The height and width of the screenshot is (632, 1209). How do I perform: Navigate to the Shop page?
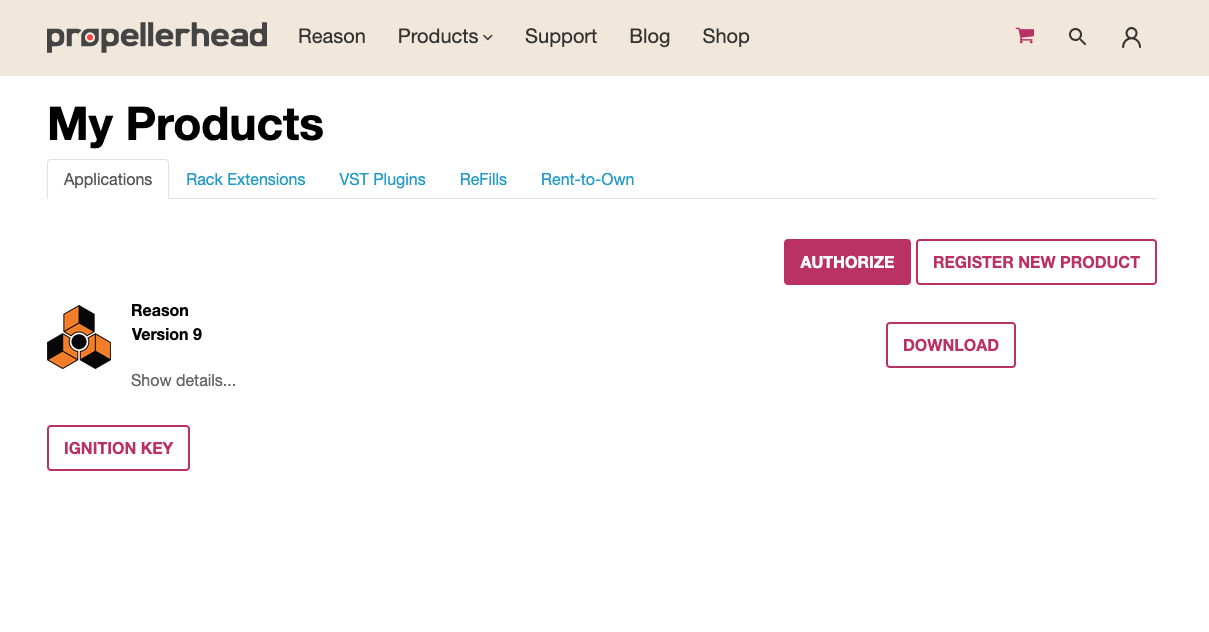726,37
